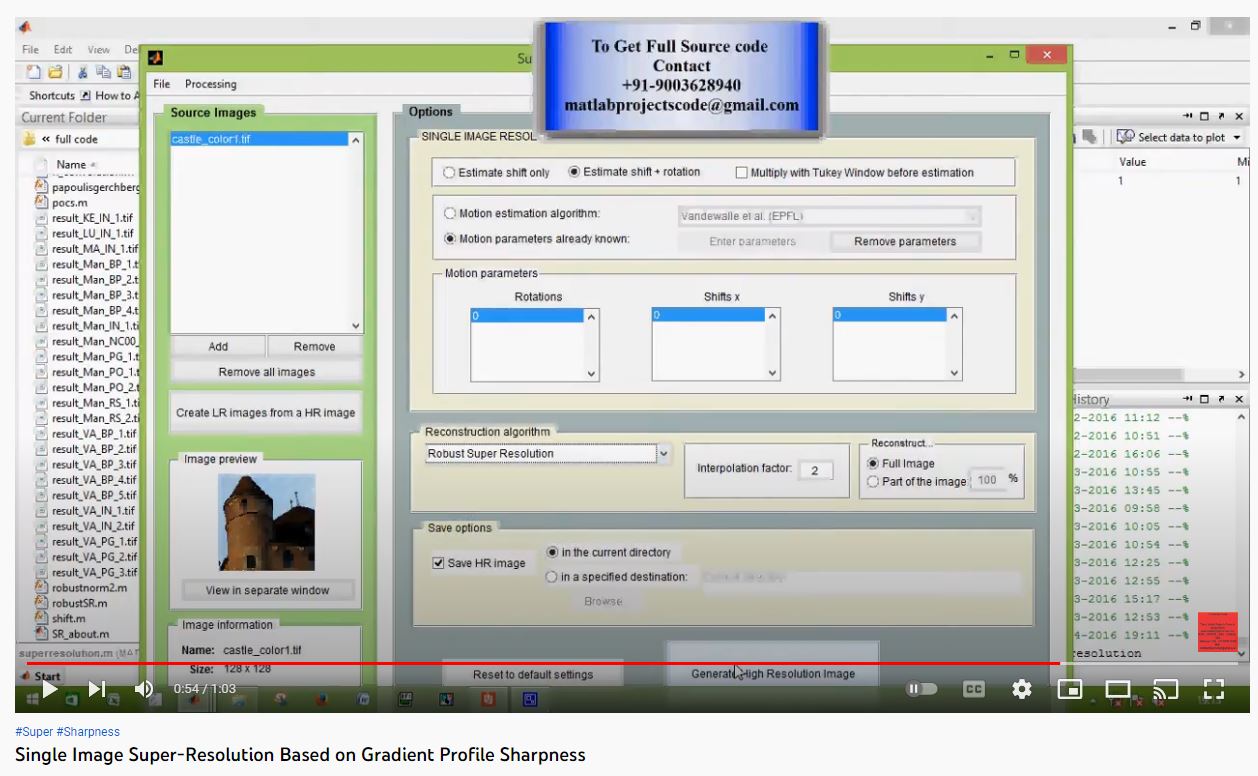Open File menu in super-resolution dialog
Image resolution: width=1258 pixels, height=776 pixels.
(162, 84)
